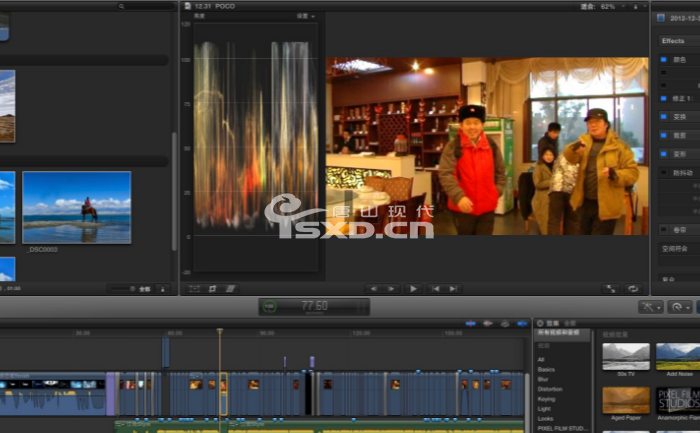Select the Crop tool icon below viewer
The height and width of the screenshot is (433, 700).
click(212, 289)
